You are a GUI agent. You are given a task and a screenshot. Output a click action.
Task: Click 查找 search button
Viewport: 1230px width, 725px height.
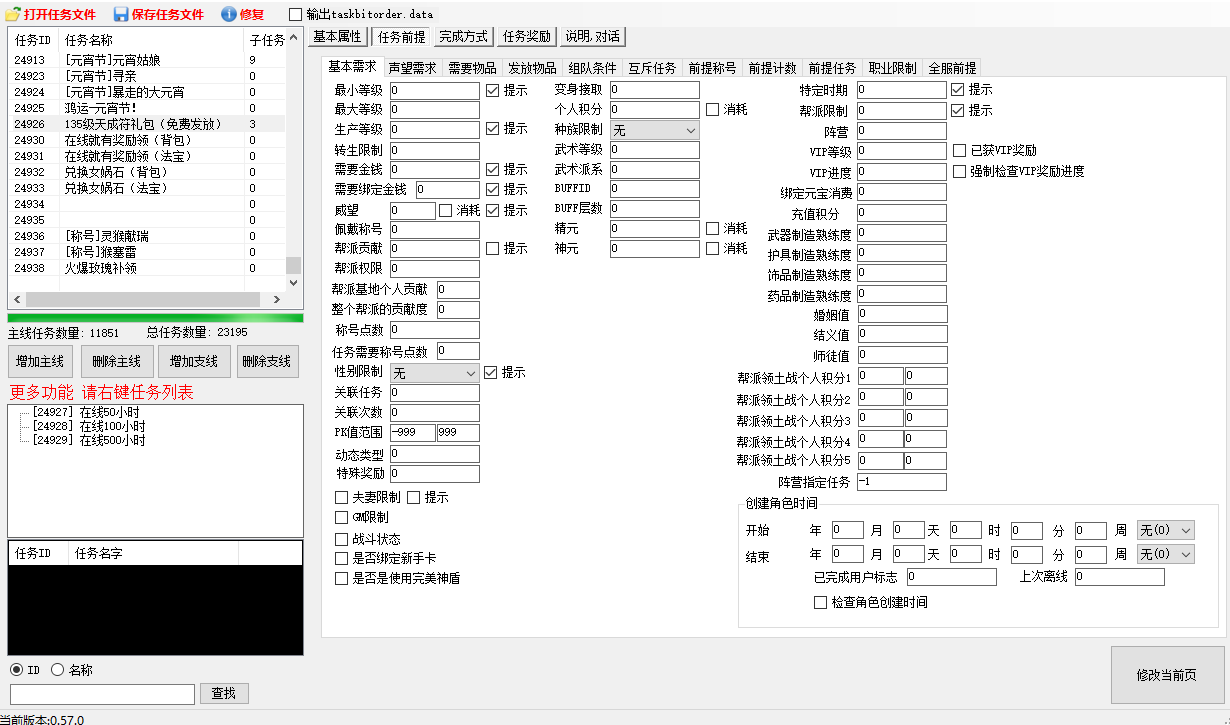pyautogui.click(x=225, y=693)
